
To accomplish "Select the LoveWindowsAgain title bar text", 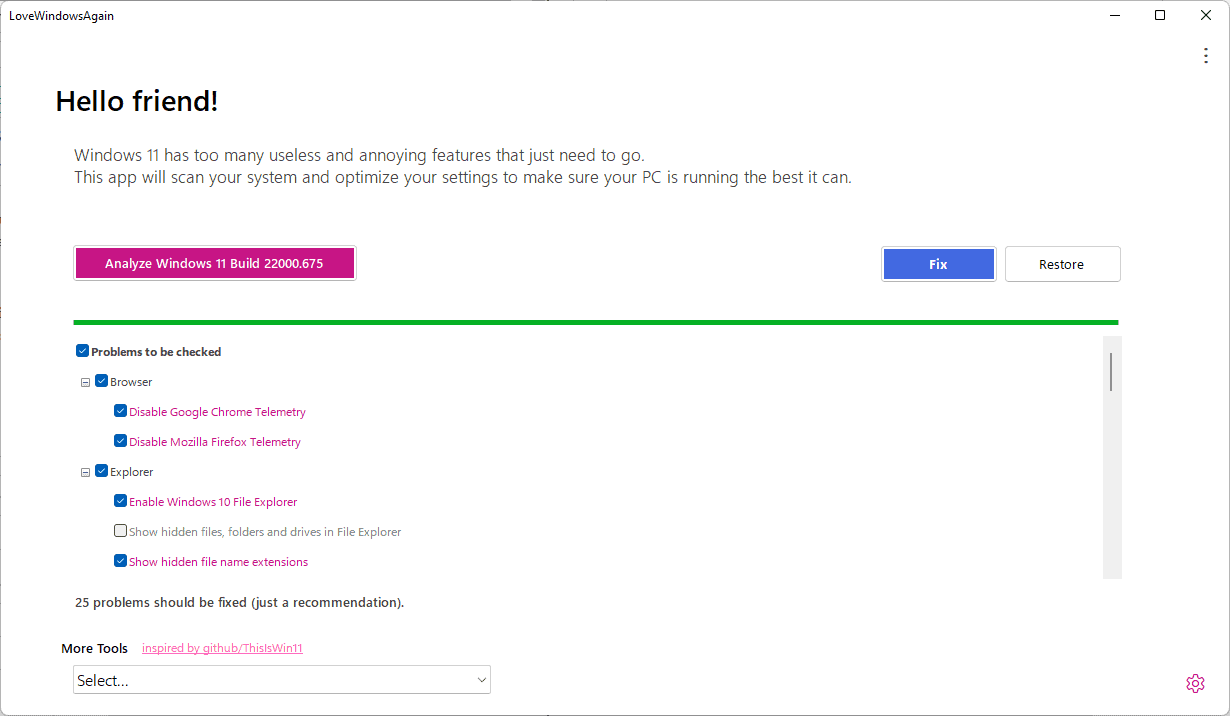I will click(61, 15).
